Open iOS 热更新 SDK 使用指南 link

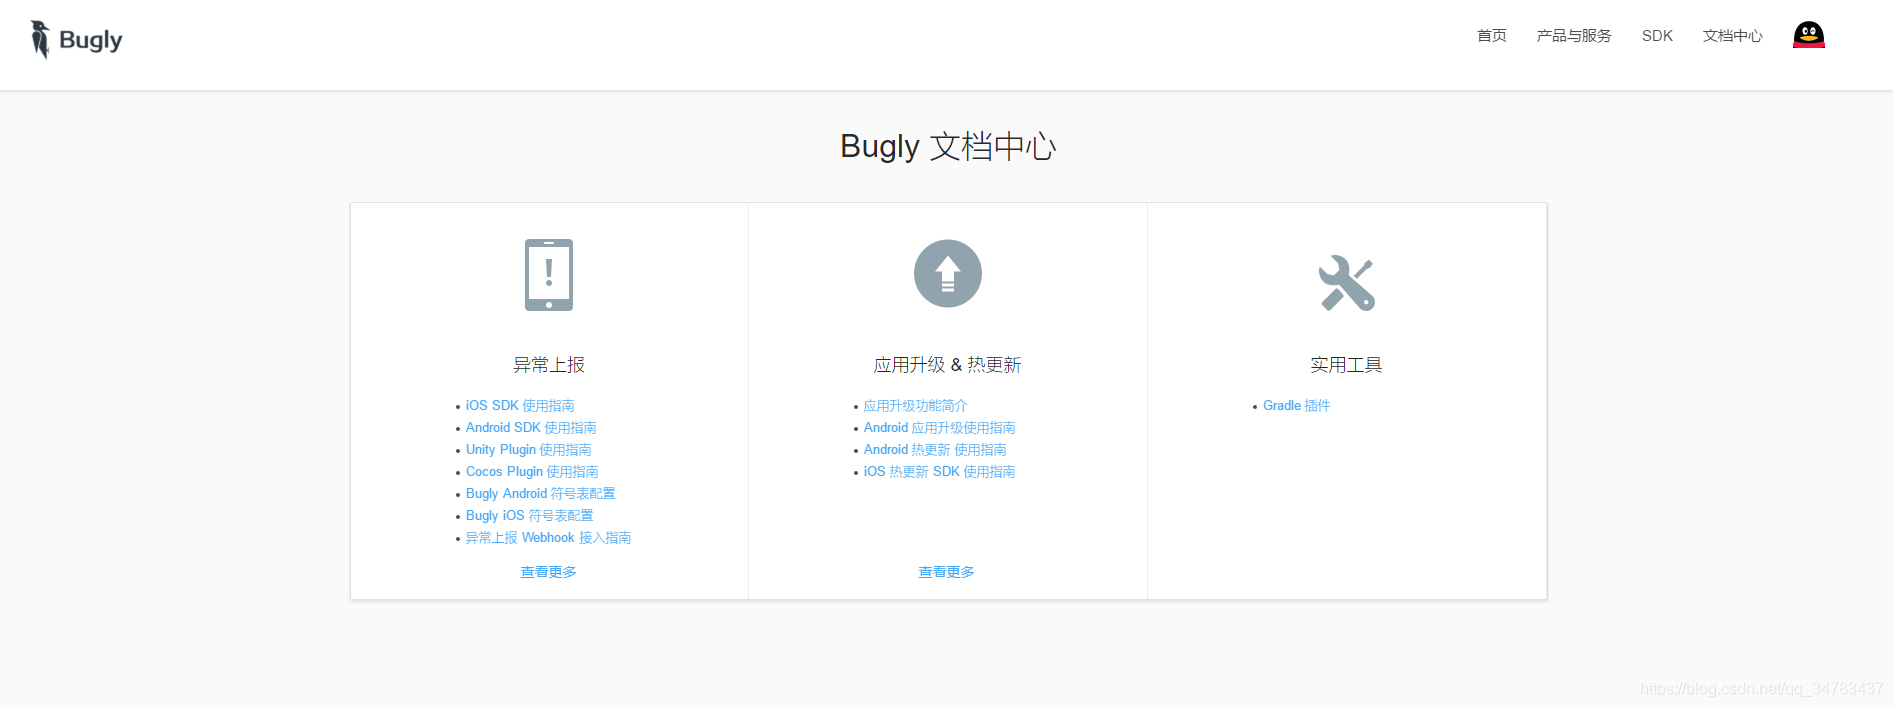click(x=939, y=472)
